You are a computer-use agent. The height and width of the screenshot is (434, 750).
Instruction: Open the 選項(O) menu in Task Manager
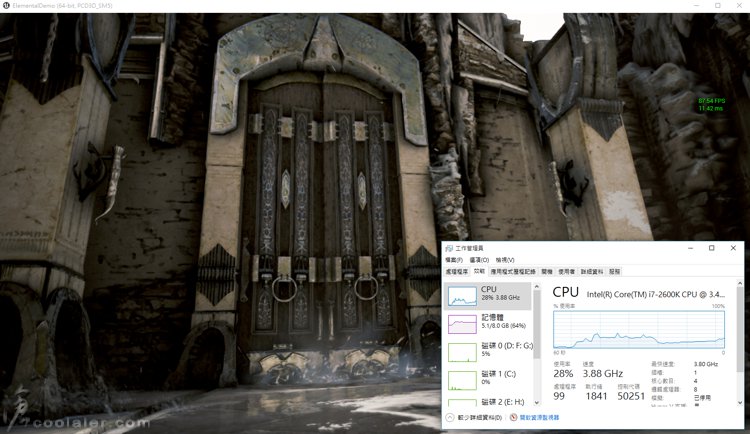click(479, 260)
